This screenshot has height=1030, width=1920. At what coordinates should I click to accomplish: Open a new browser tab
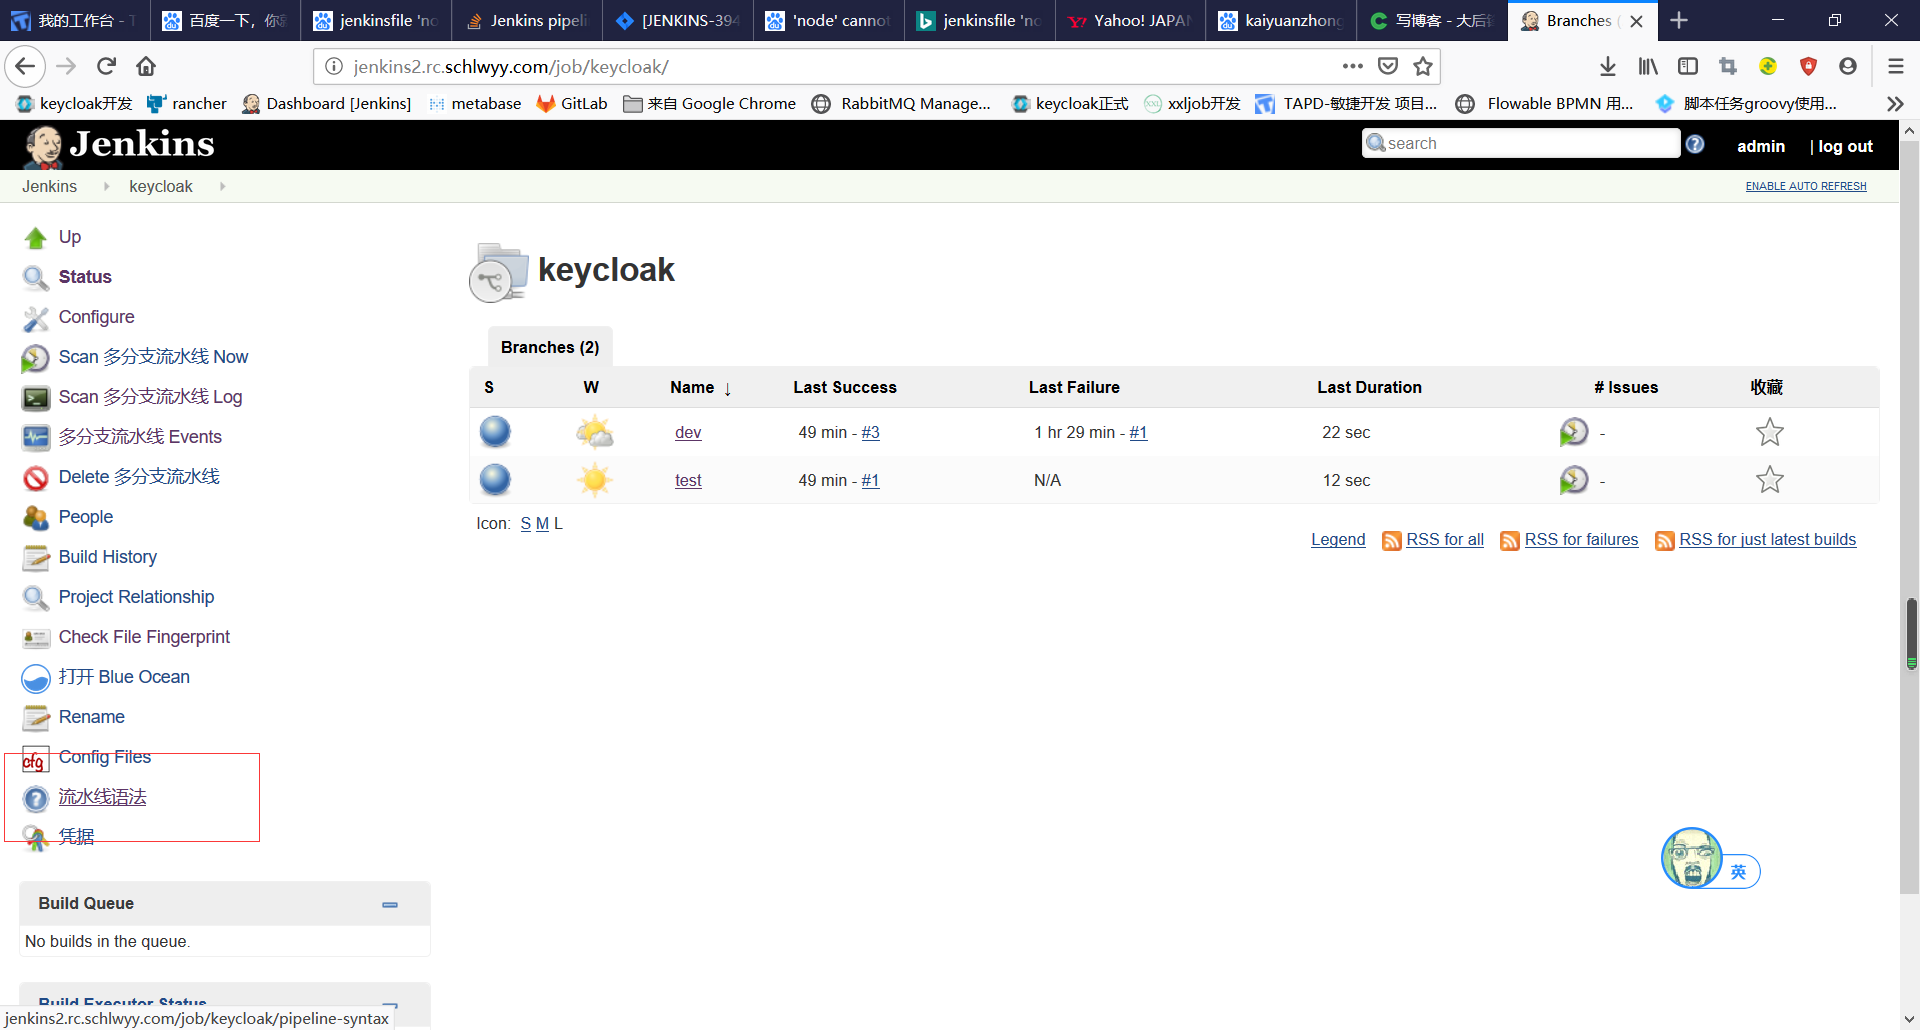click(x=1679, y=20)
